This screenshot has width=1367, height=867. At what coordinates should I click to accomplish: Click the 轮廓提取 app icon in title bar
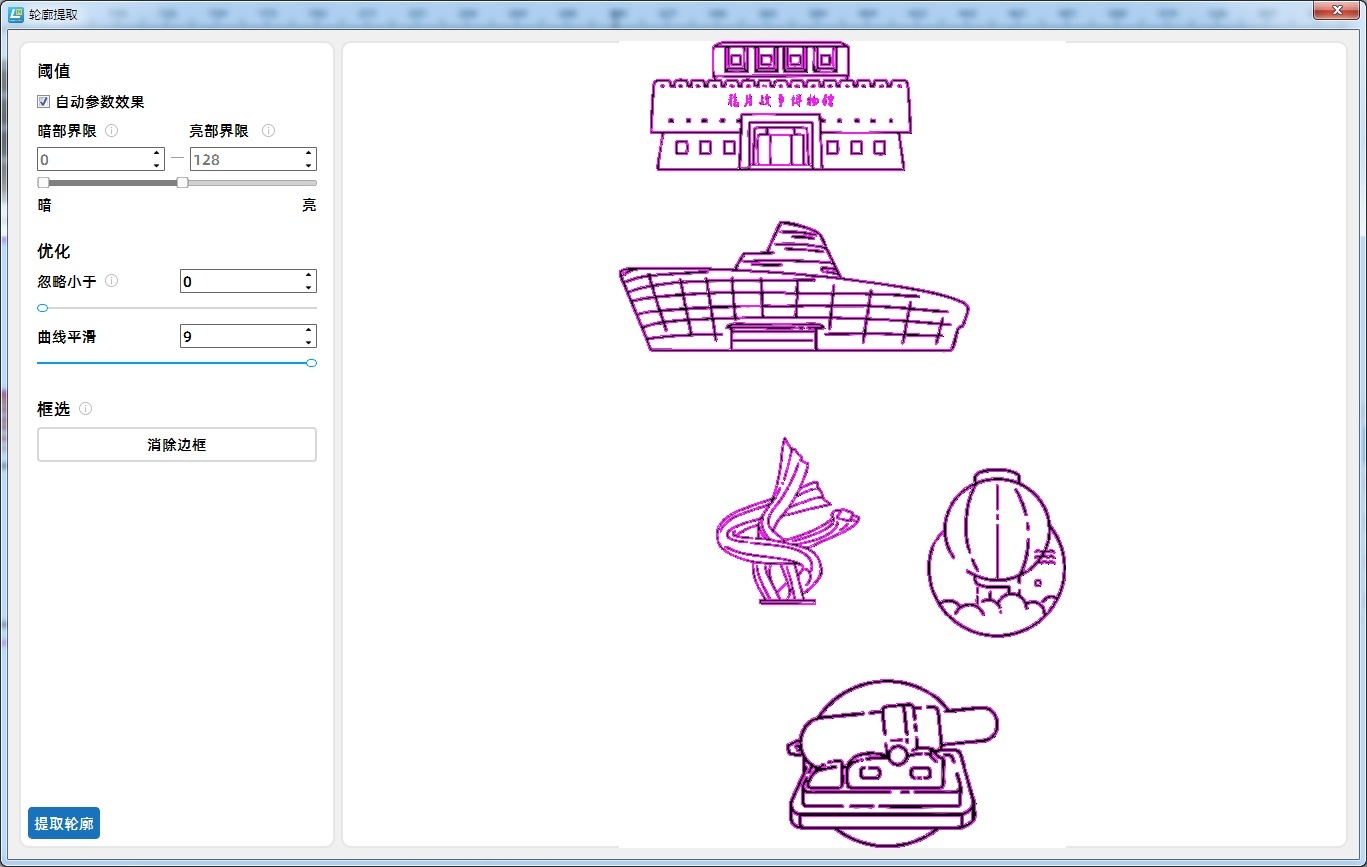(16, 15)
